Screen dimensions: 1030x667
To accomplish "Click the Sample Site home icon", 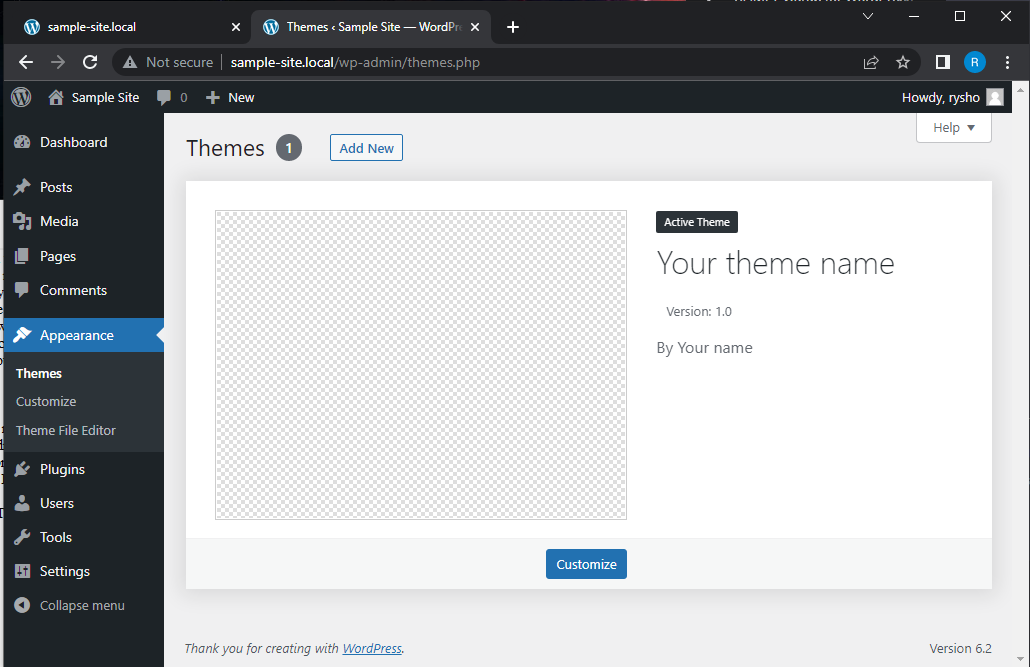I will coord(56,97).
